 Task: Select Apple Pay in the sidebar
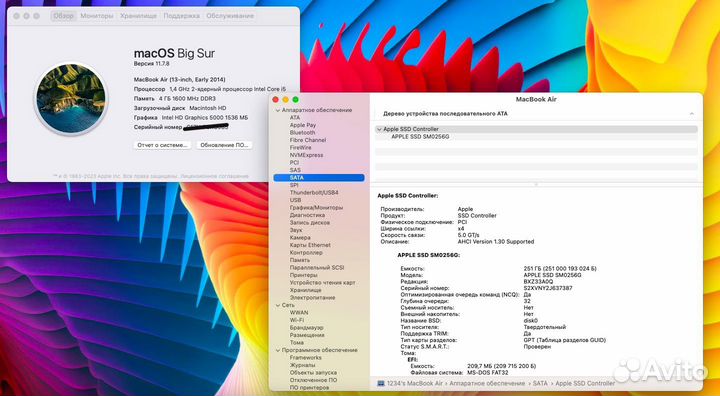[x=303, y=125]
